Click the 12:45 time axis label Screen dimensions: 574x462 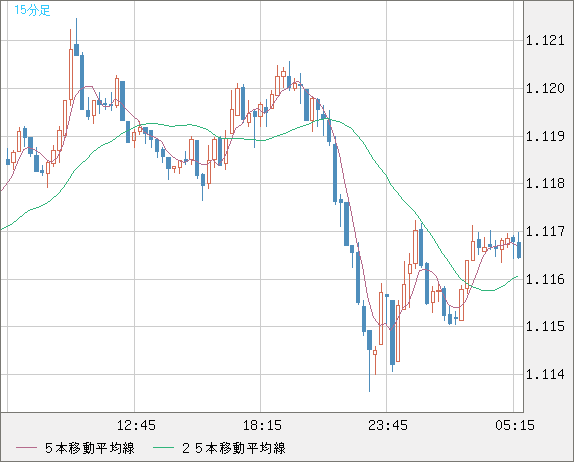[136, 425]
